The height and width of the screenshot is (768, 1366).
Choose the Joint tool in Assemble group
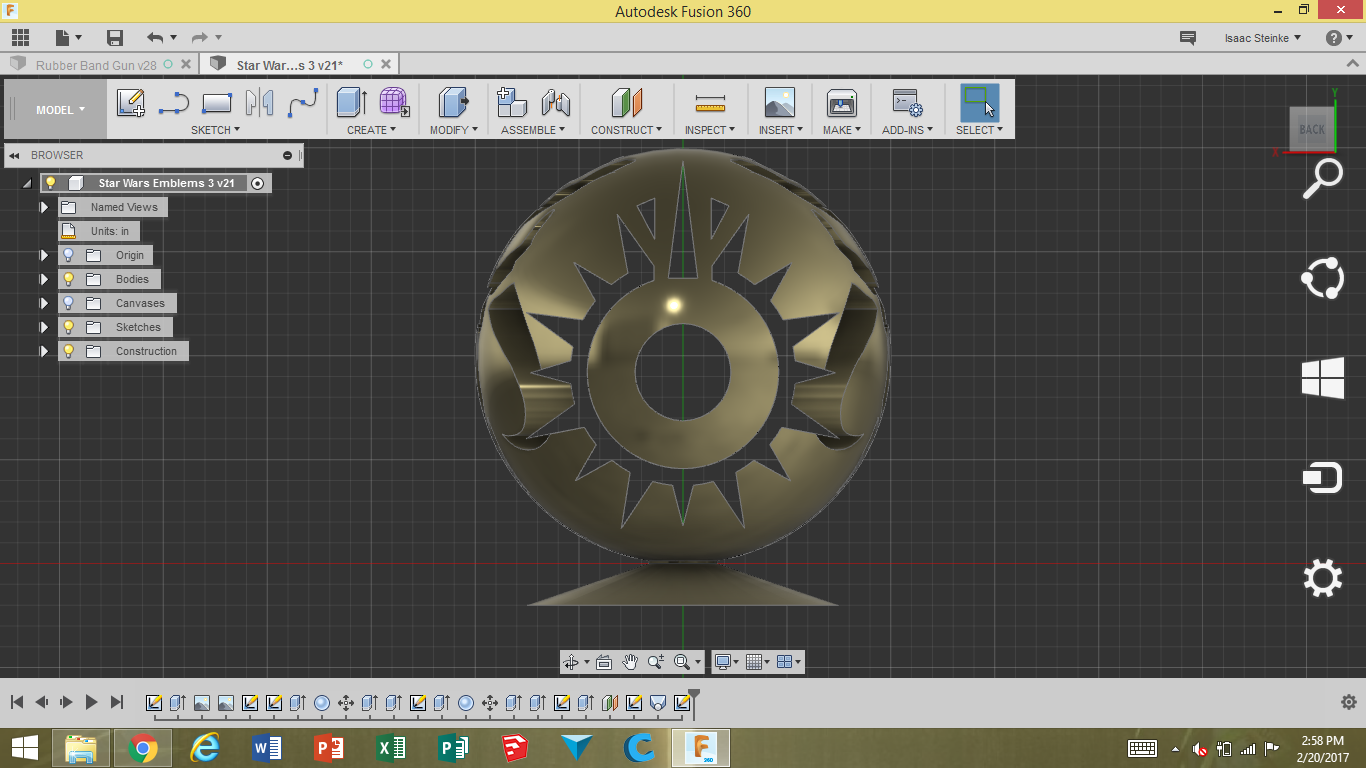pos(555,102)
